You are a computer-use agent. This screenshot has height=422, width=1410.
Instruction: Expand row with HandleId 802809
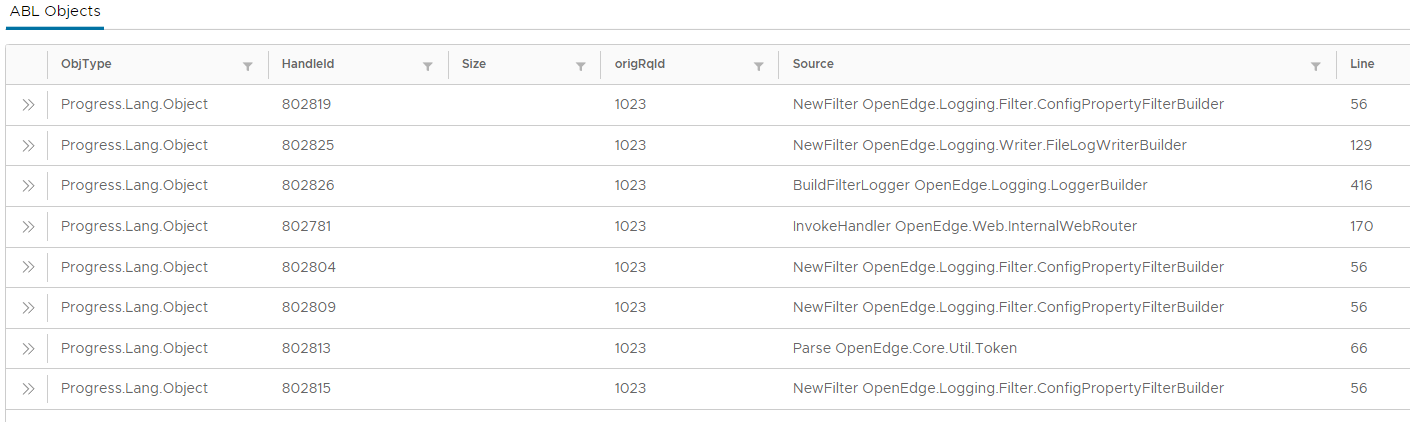pos(28,308)
